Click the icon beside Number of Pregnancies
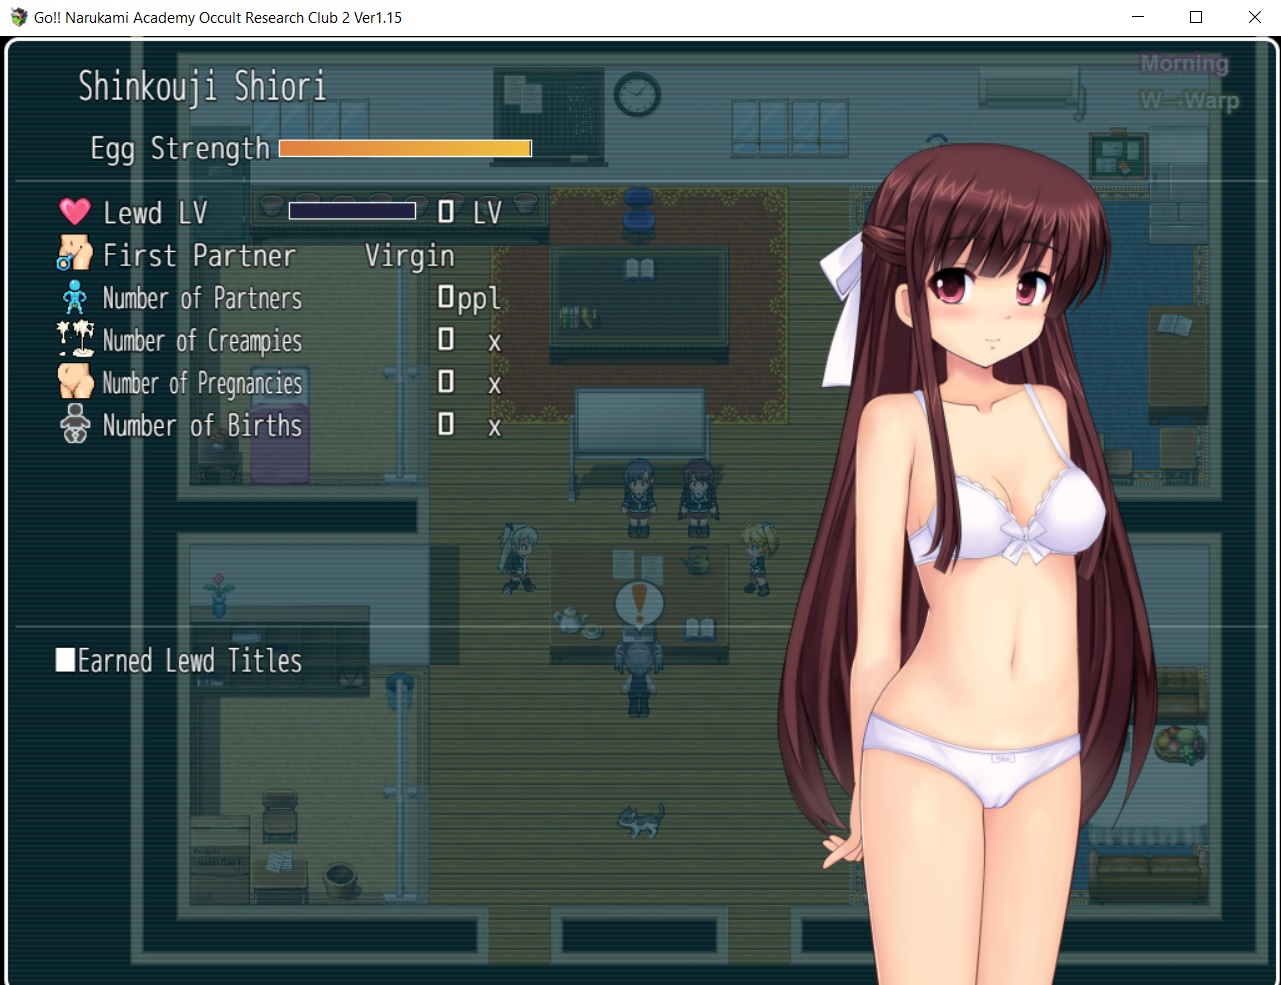The height and width of the screenshot is (985, 1281). point(75,381)
